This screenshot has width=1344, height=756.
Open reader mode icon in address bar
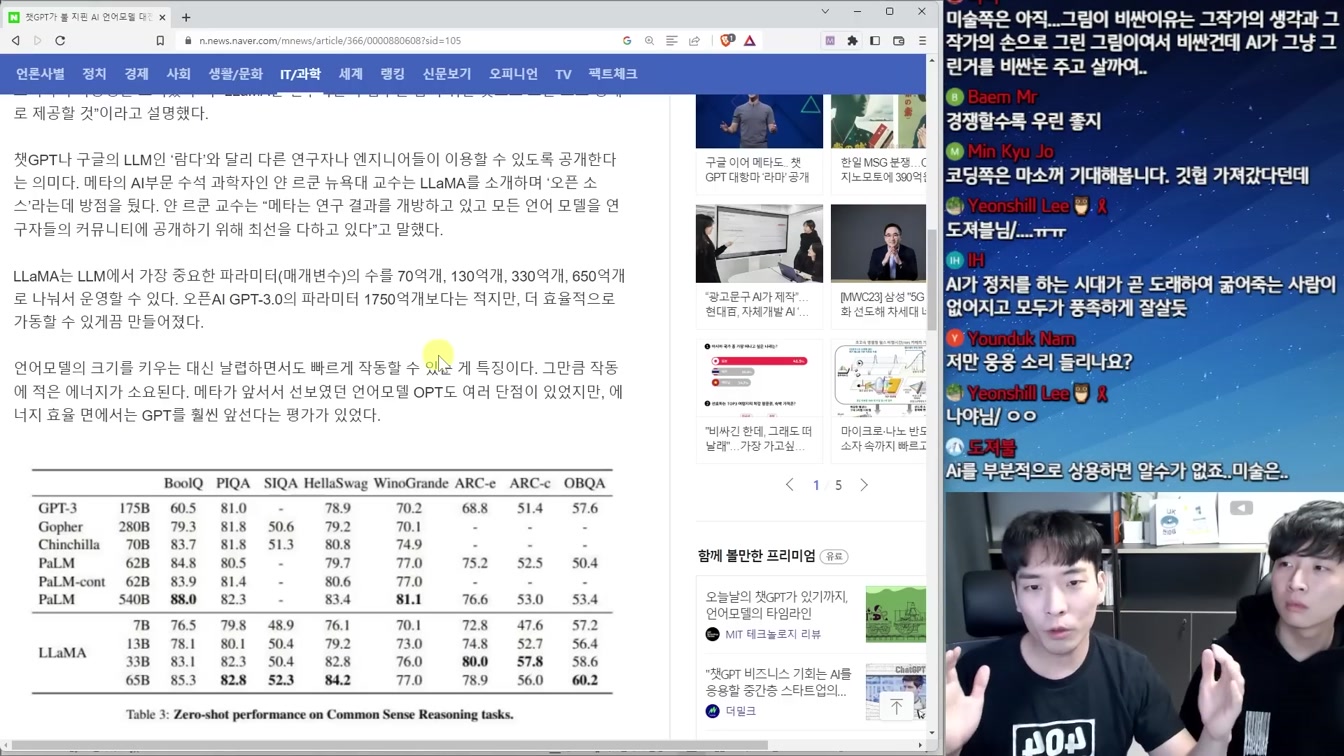coord(672,41)
